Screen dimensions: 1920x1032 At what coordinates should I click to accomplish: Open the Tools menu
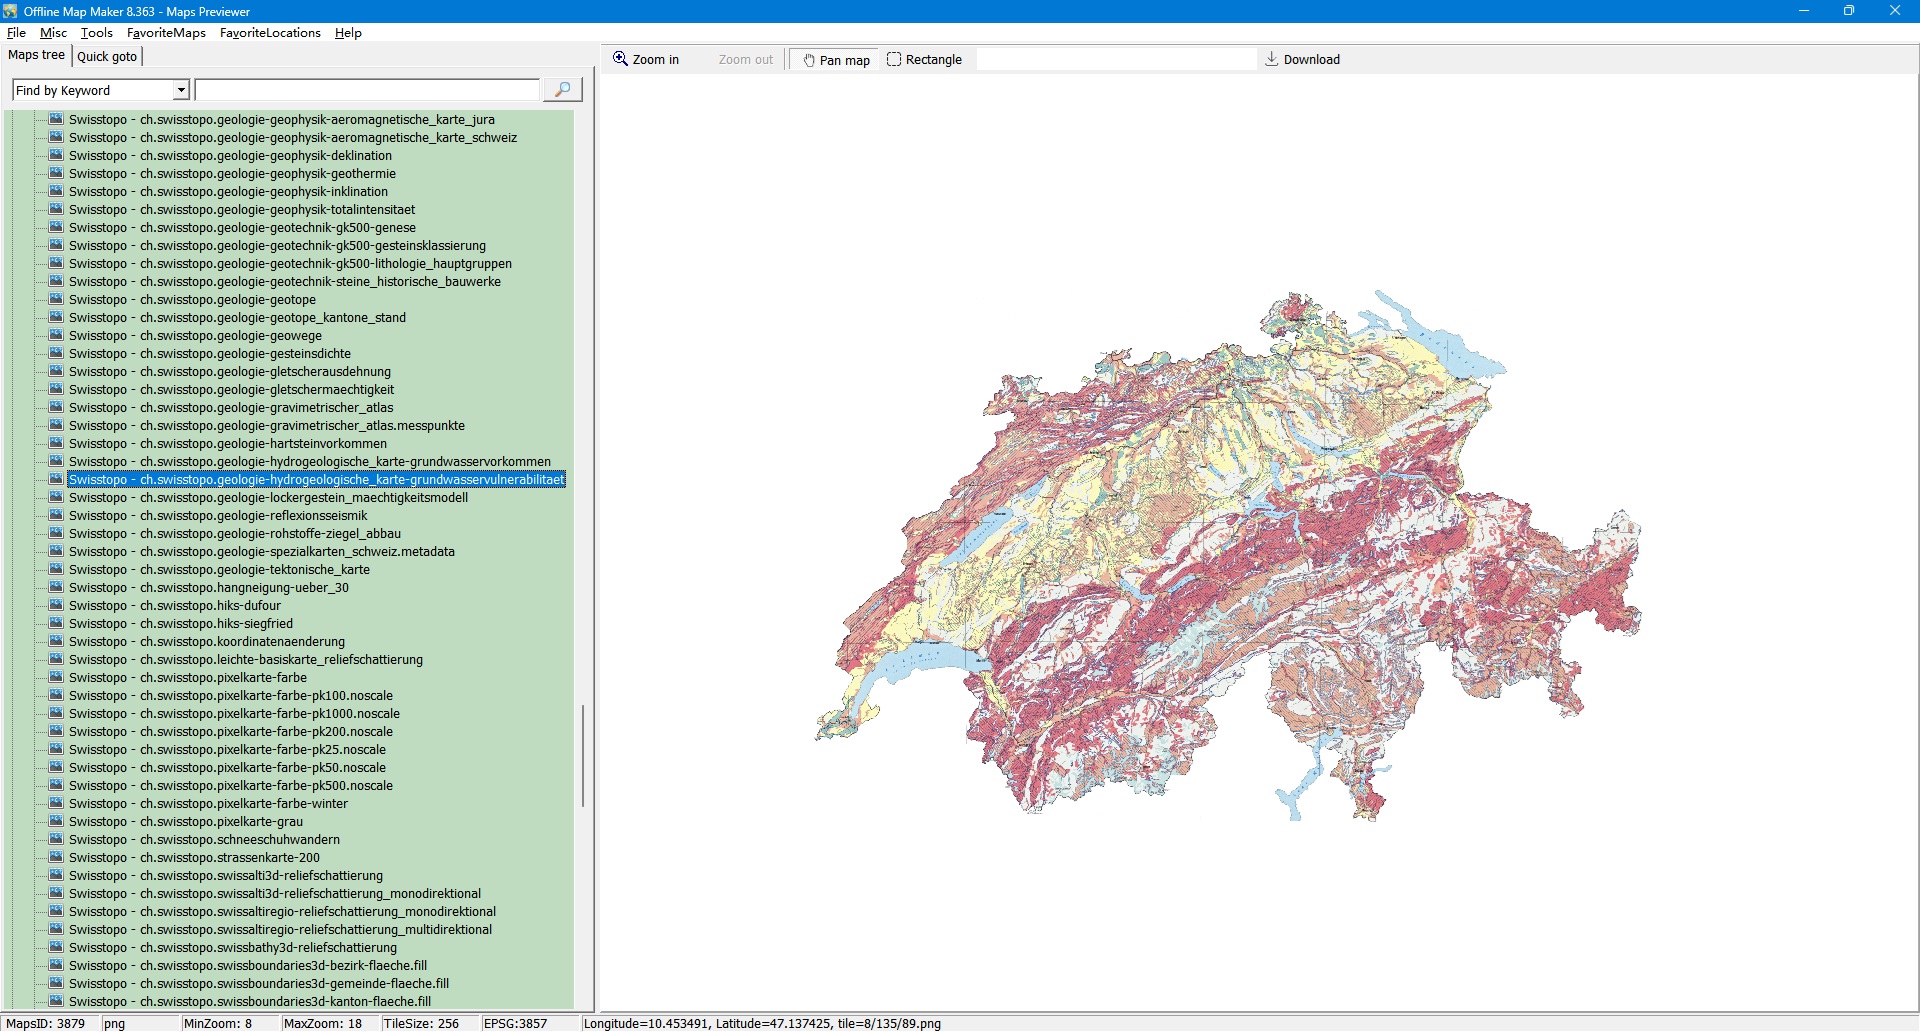[96, 33]
